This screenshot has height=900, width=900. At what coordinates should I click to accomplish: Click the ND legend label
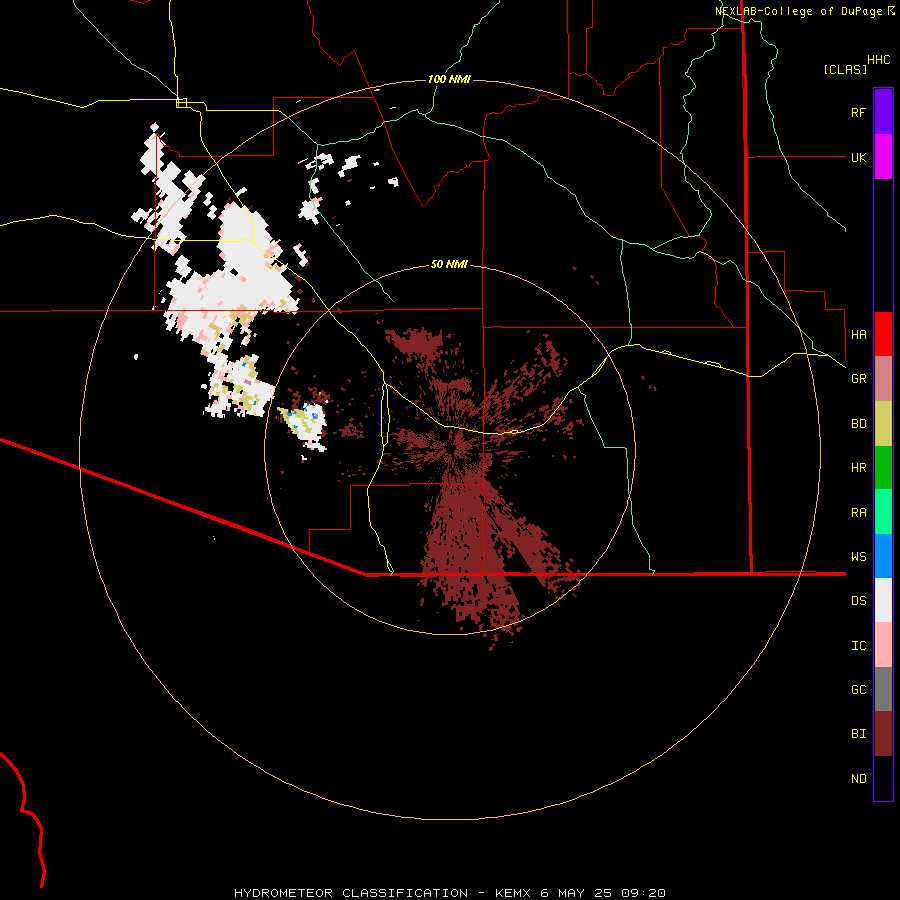858,779
